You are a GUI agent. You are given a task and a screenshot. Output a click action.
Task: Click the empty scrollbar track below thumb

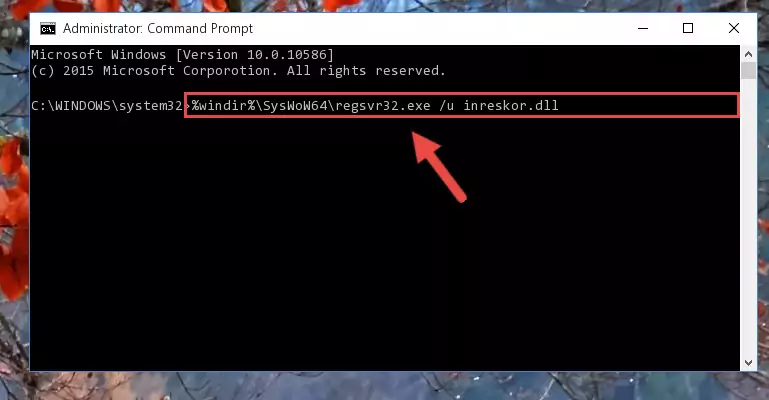748,216
